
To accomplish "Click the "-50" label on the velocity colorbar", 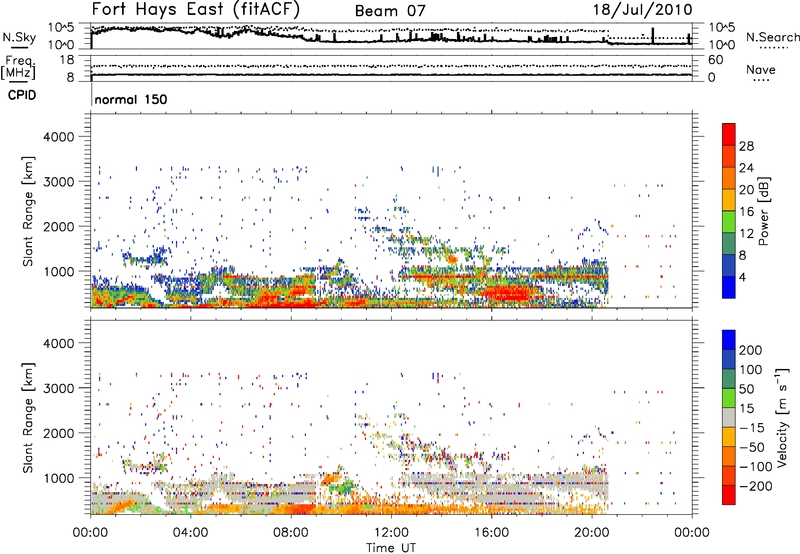I will [752, 447].
